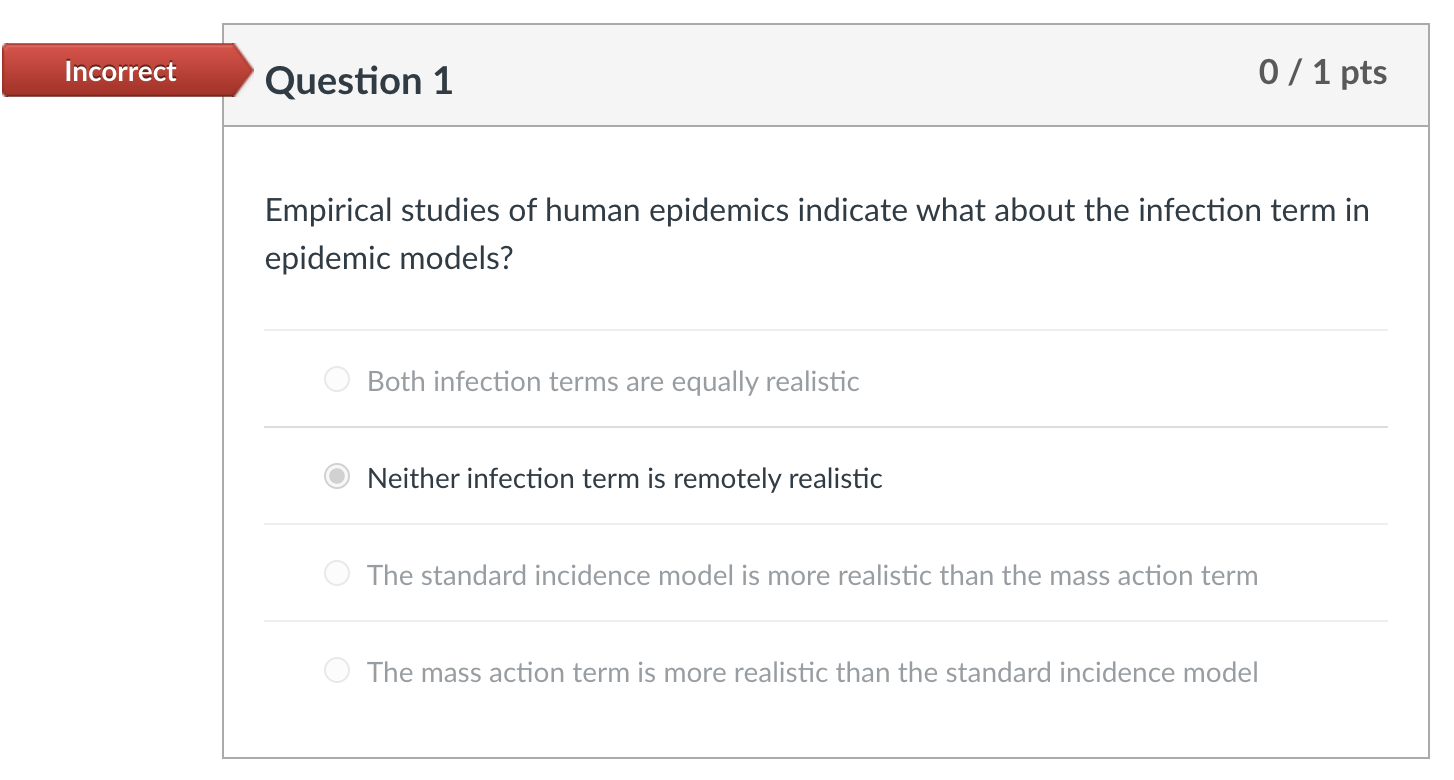Click the "Neither infection term is remotely realistic" answer text

point(624,478)
